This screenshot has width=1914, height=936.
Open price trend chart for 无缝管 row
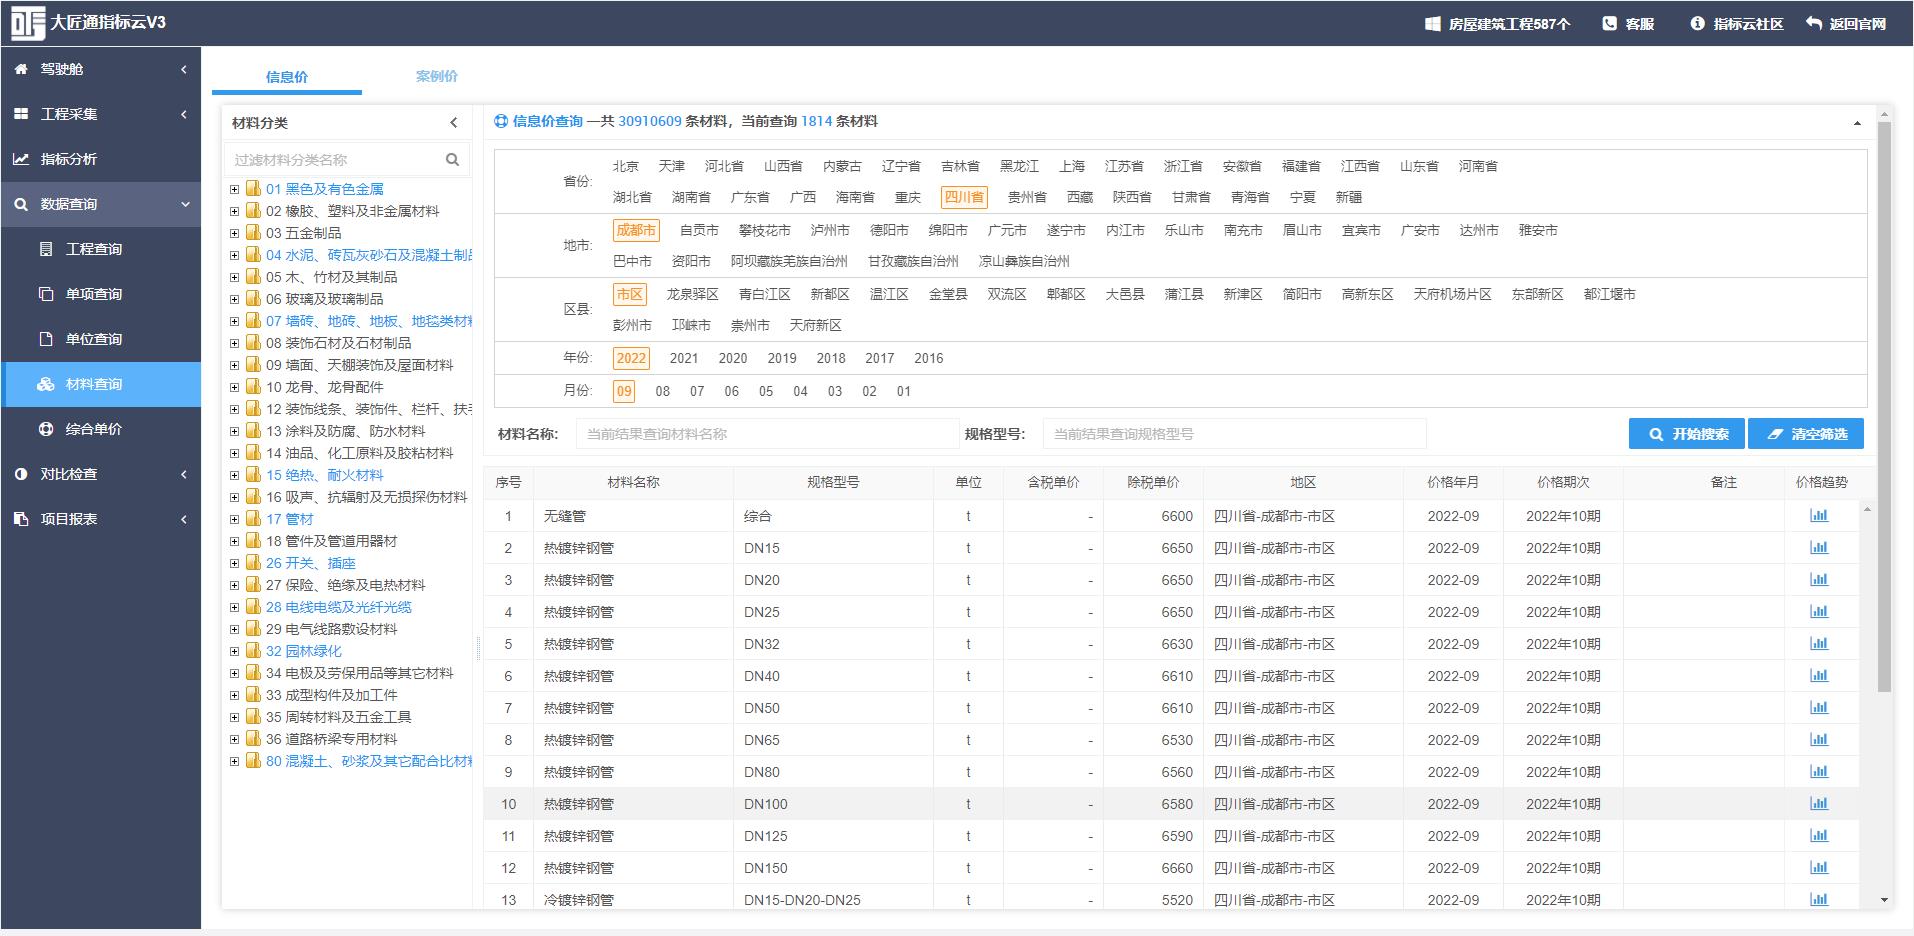point(1818,516)
